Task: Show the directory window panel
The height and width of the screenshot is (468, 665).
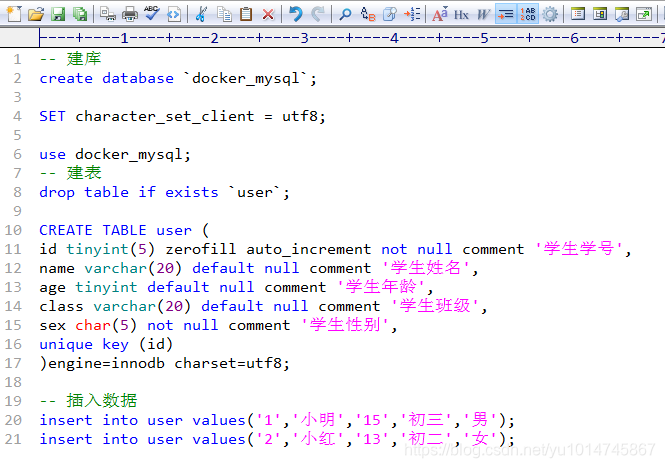Action: [578, 14]
